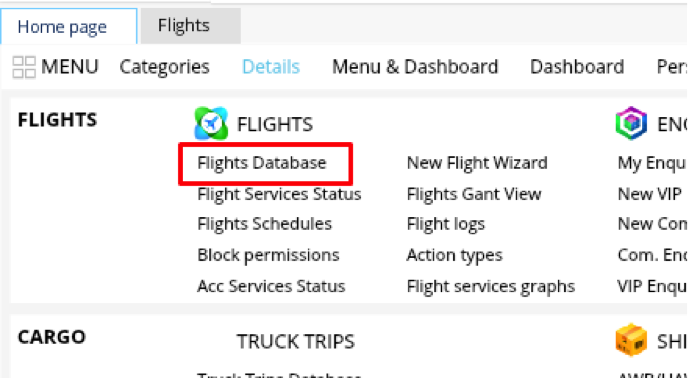Viewport: 688px width, 379px height.
Task: Open Flight services graphs link
Action: 491,286
